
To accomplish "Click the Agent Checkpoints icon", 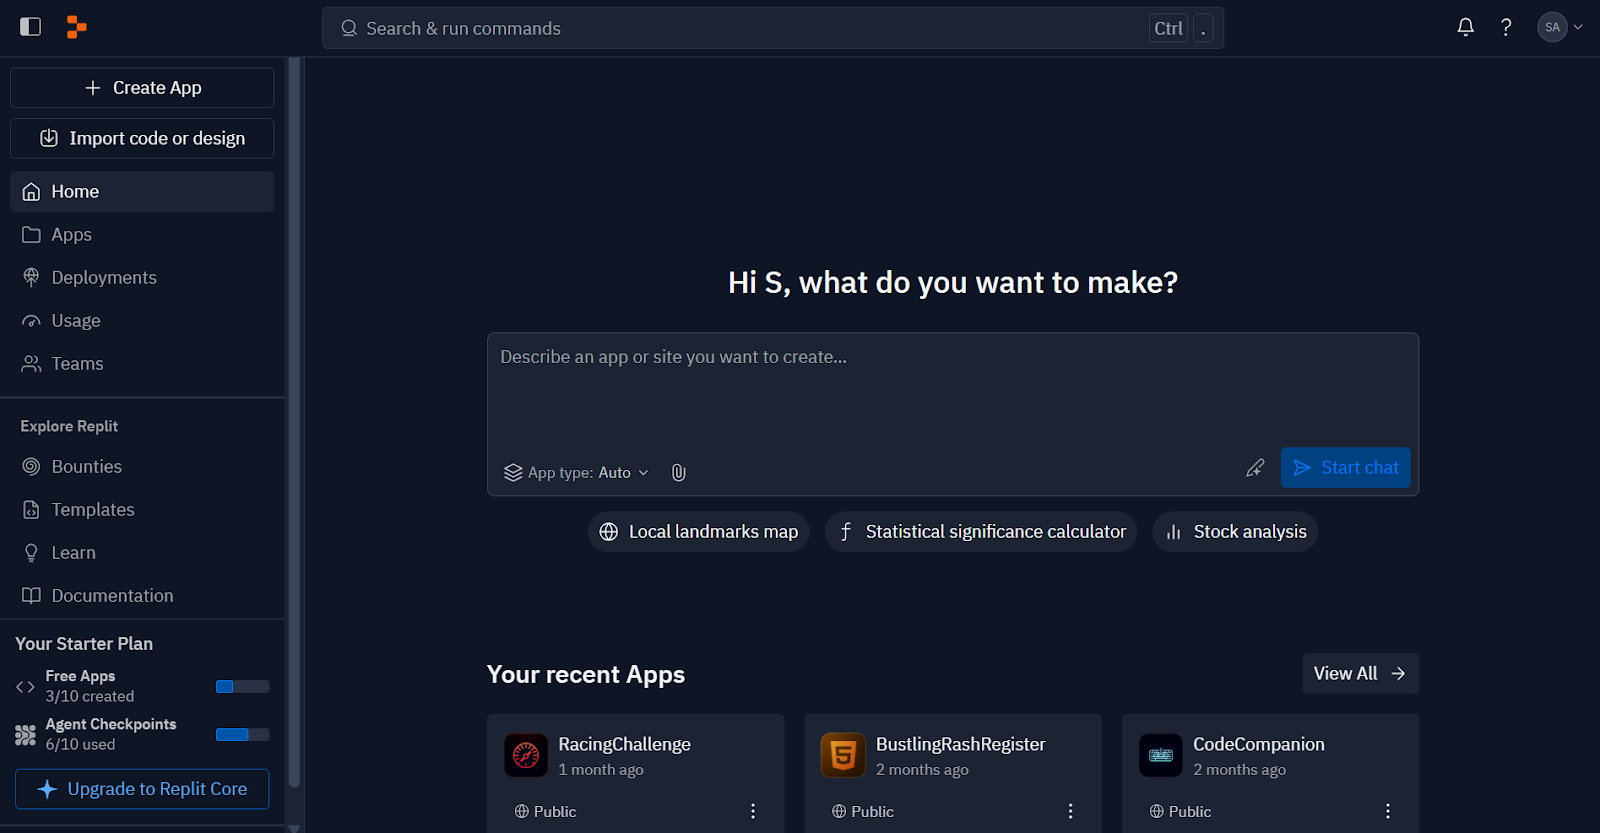I will pyautogui.click(x=25, y=735).
